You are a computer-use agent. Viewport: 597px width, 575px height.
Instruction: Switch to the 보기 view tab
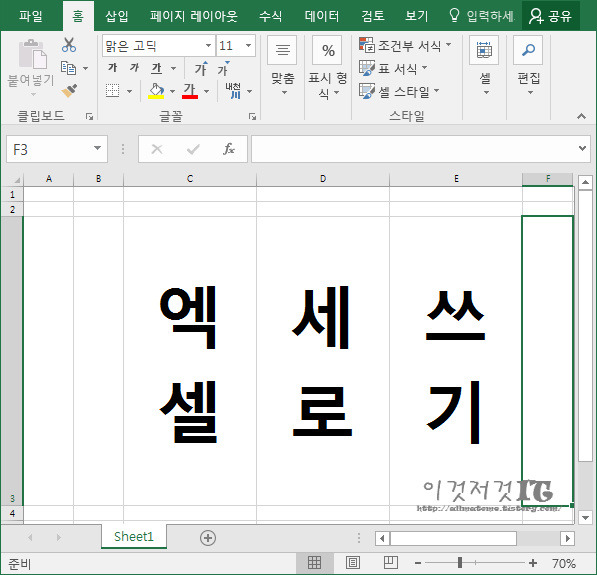click(x=417, y=16)
